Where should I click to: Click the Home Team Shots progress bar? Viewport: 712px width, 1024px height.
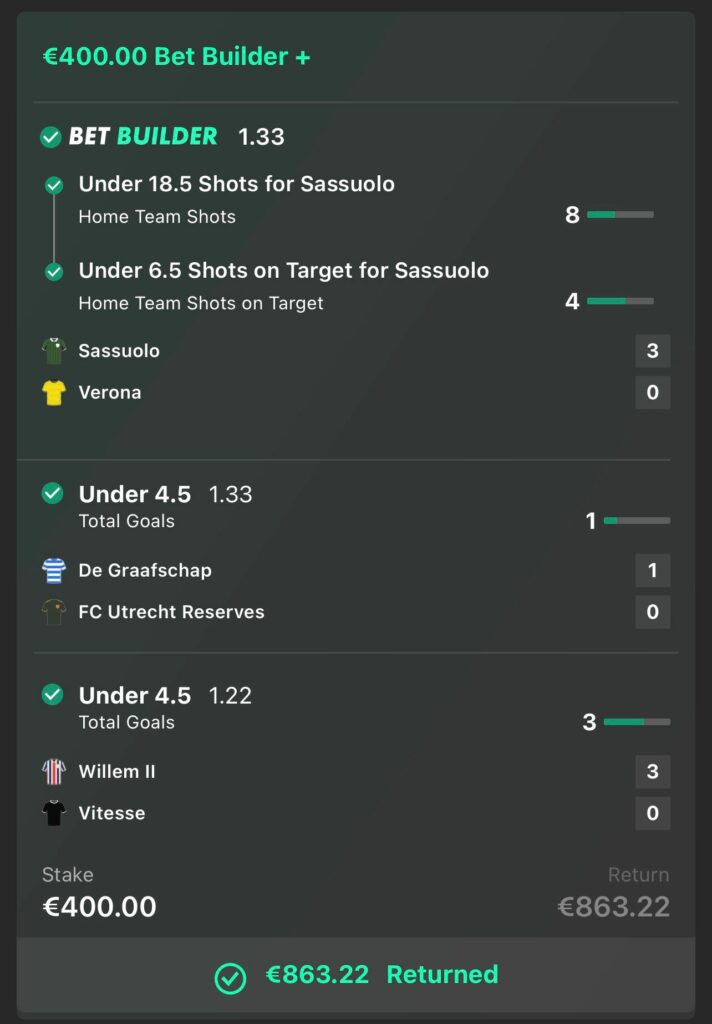coord(620,215)
